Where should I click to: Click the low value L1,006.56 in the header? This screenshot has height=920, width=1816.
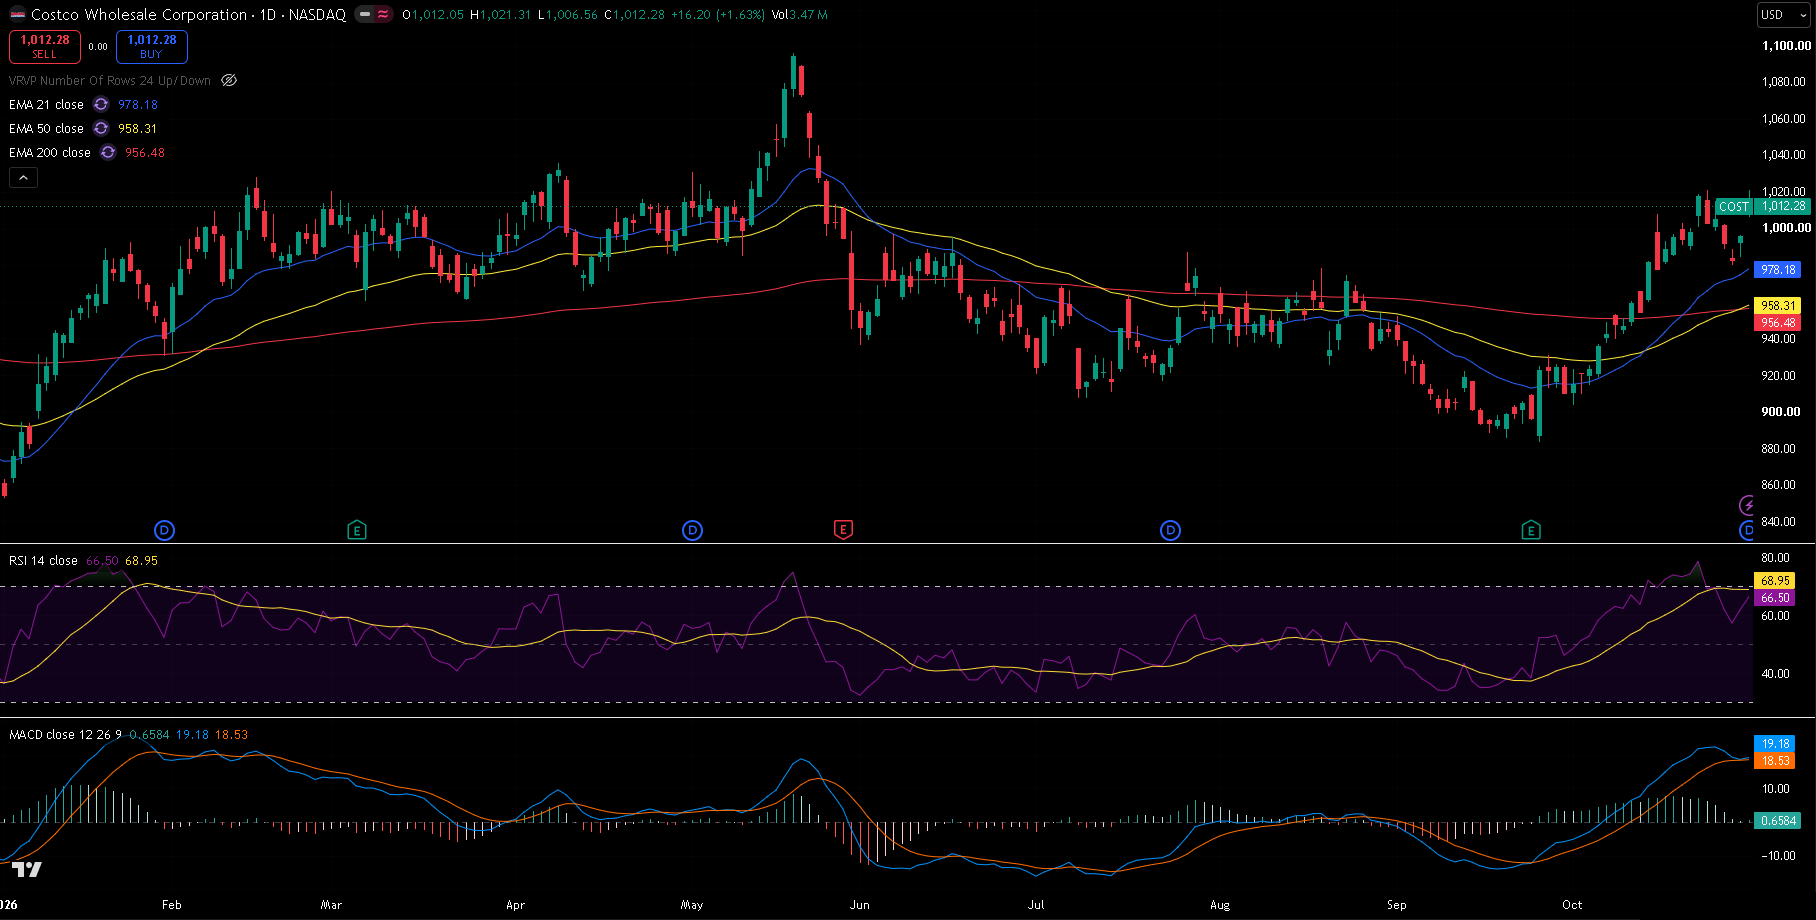tap(568, 15)
